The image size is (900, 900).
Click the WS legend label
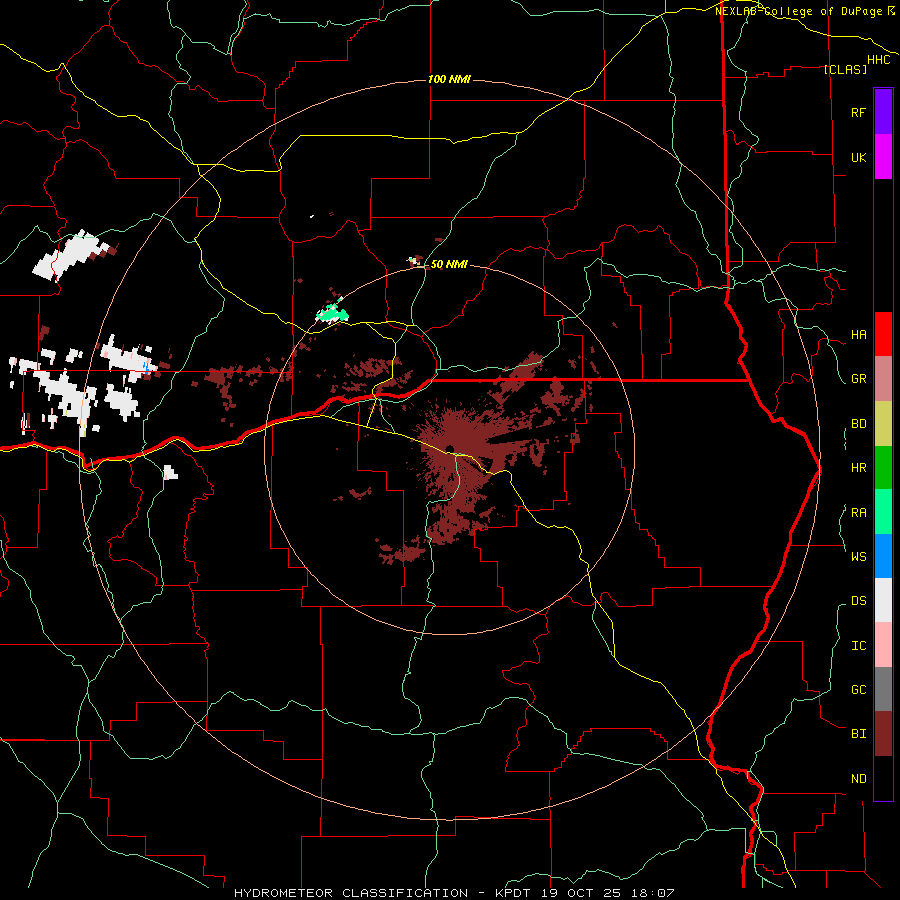(858, 556)
